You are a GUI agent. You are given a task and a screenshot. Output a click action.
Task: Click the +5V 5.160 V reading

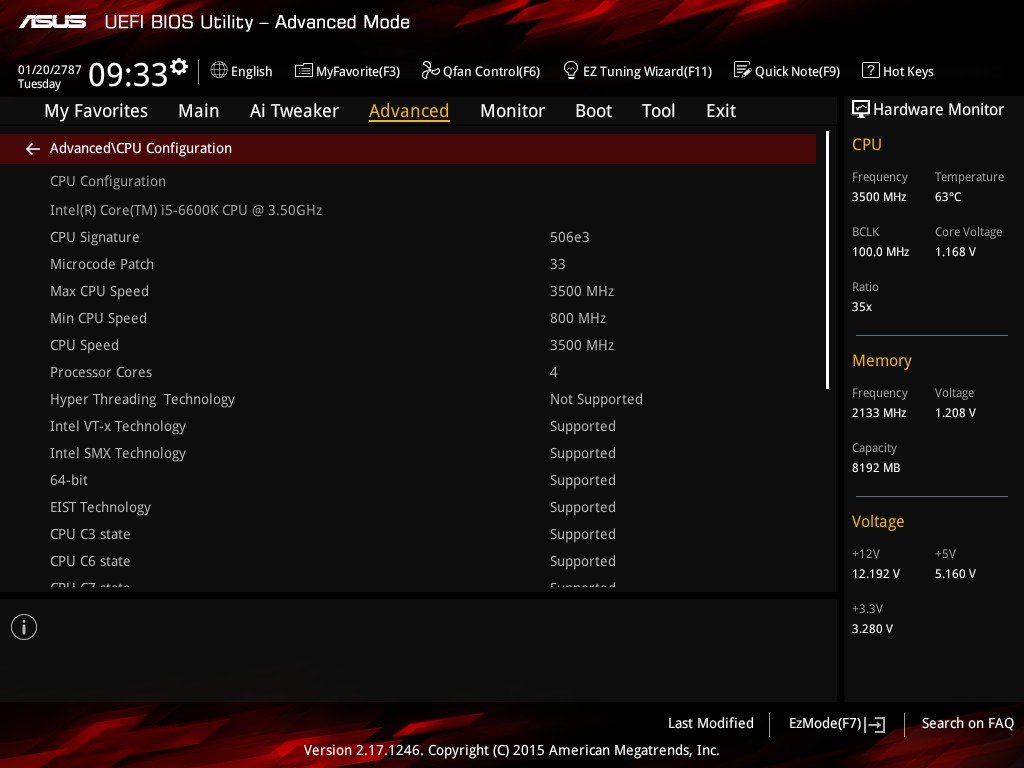(x=955, y=574)
